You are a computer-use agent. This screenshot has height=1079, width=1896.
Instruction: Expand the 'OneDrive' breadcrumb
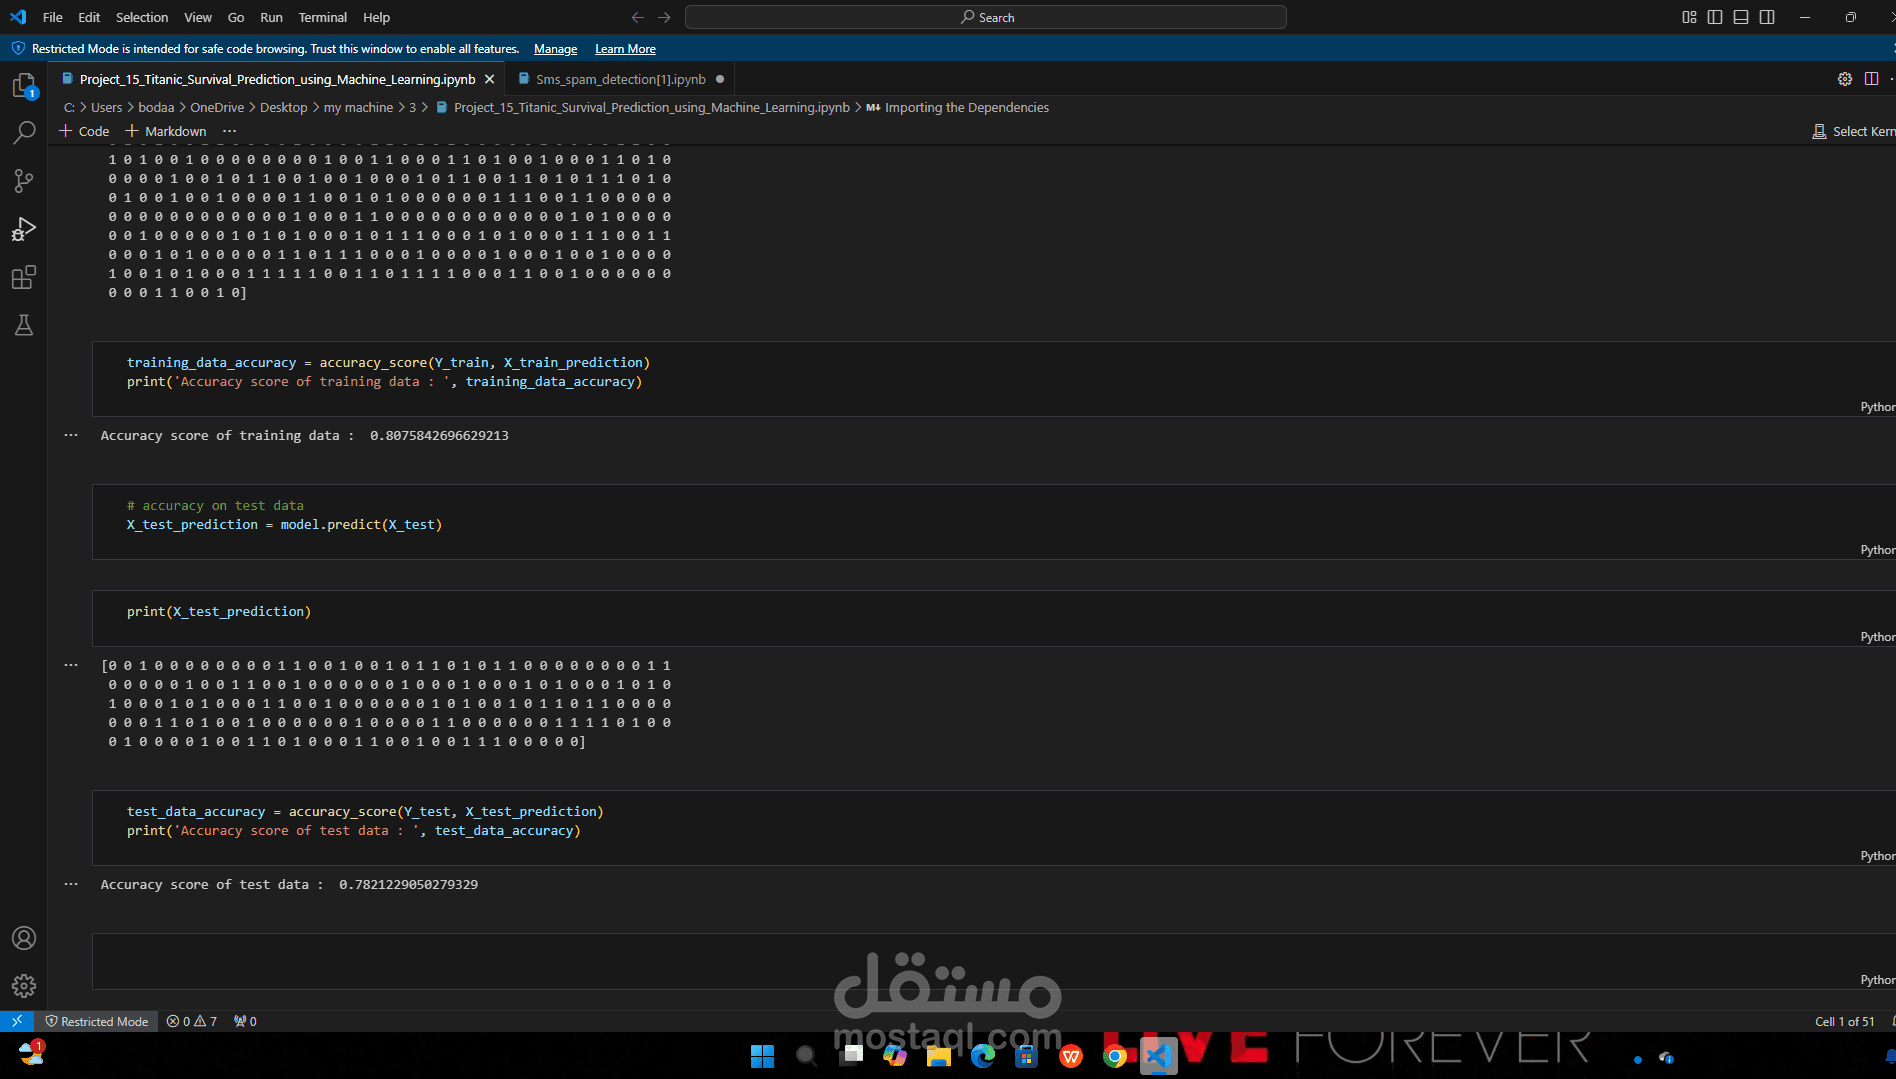click(217, 107)
